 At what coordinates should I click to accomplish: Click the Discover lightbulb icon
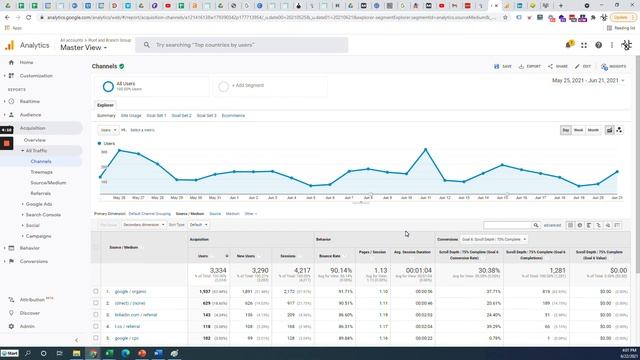coord(11,313)
